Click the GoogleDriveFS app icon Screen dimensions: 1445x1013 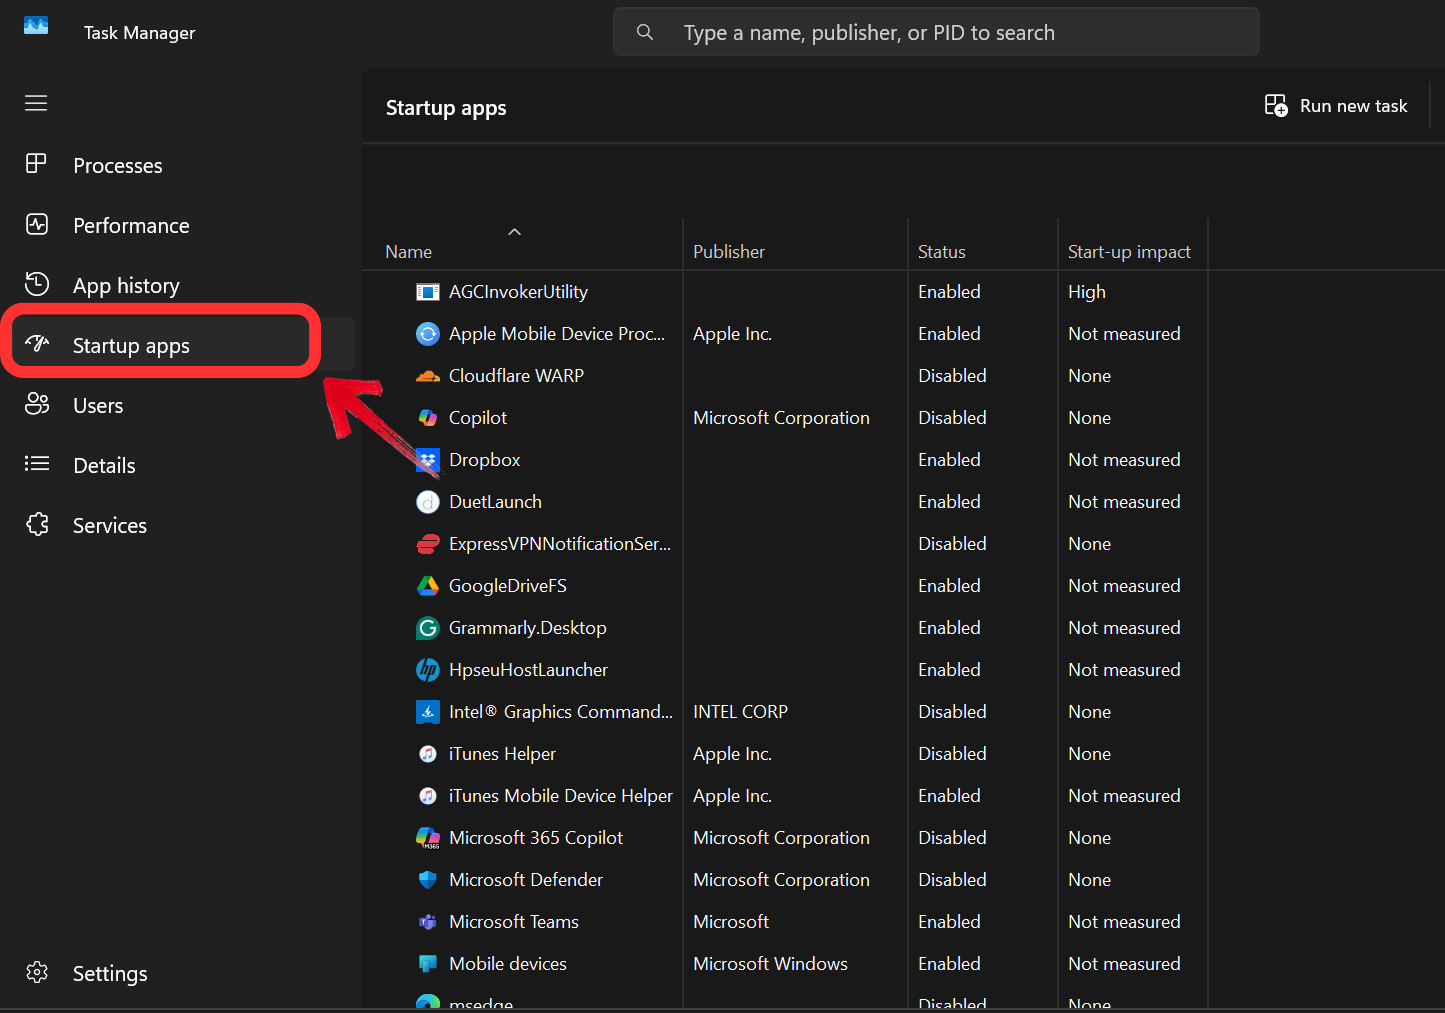428,586
